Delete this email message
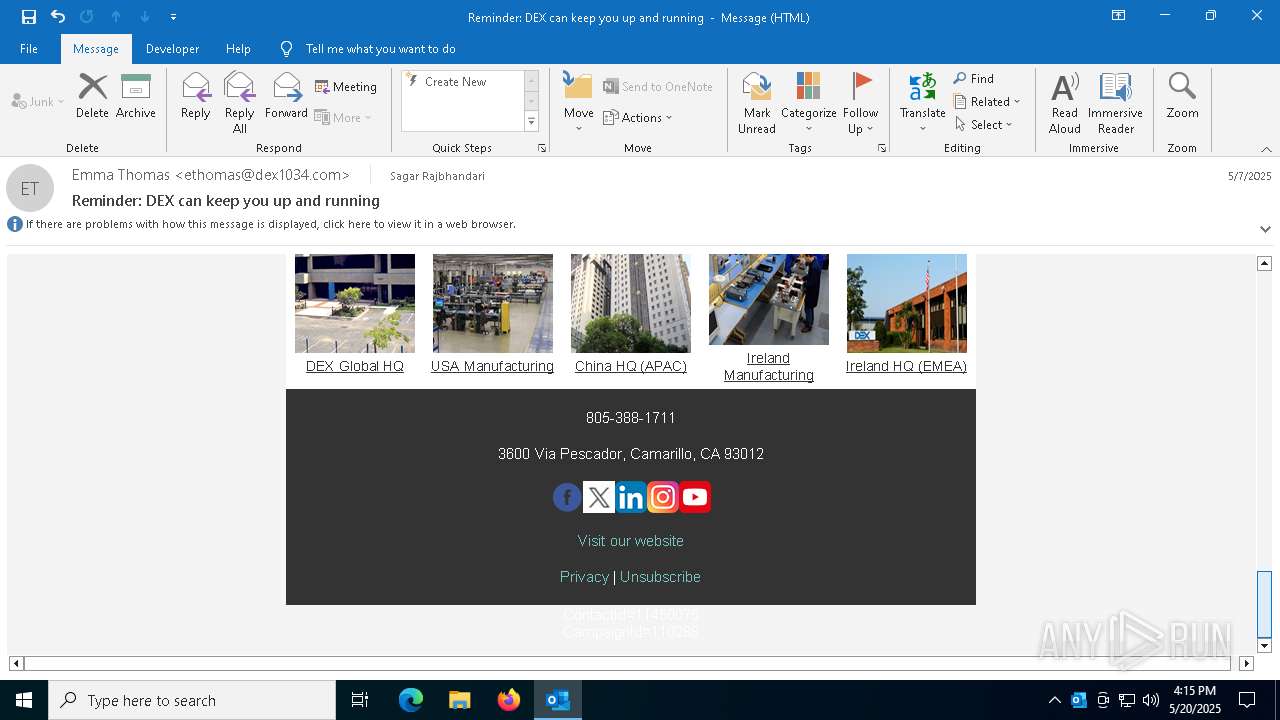This screenshot has width=1280, height=720. [x=92, y=96]
